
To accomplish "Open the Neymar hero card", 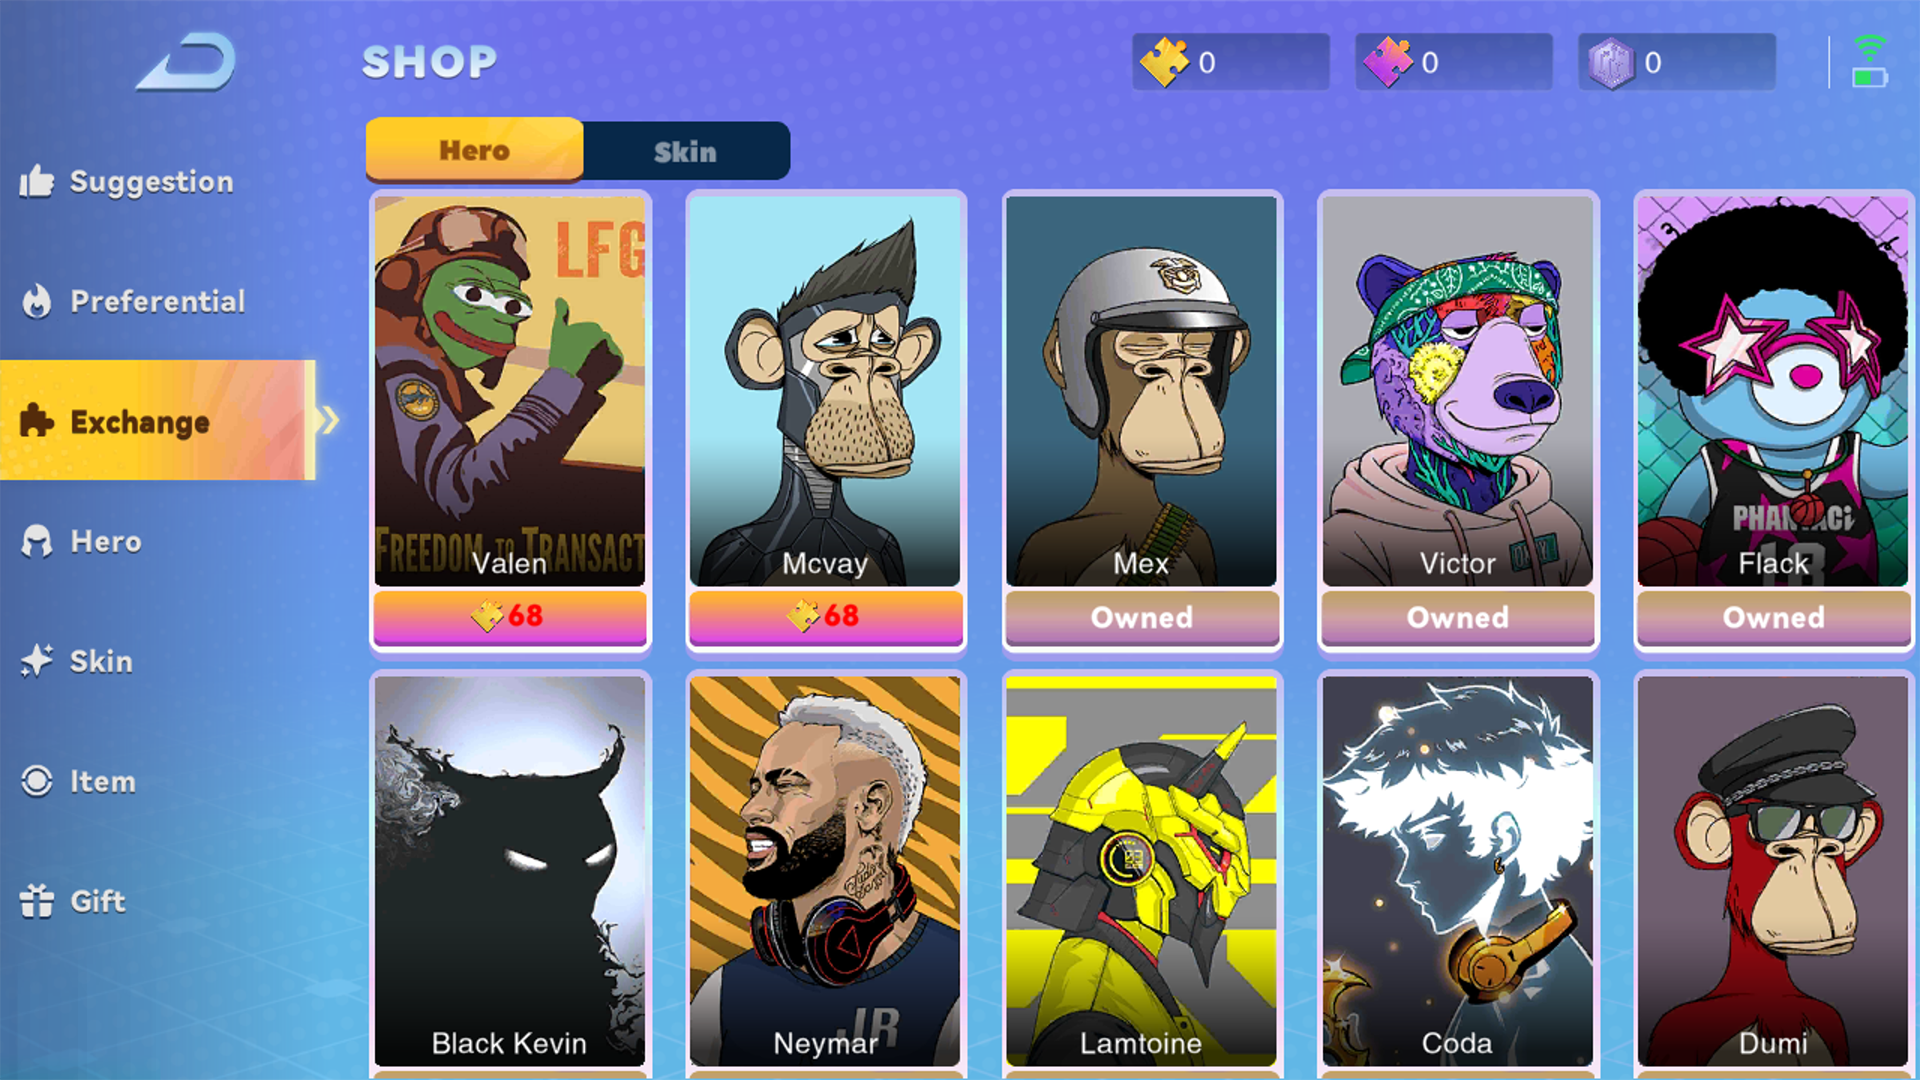I will click(x=826, y=871).
